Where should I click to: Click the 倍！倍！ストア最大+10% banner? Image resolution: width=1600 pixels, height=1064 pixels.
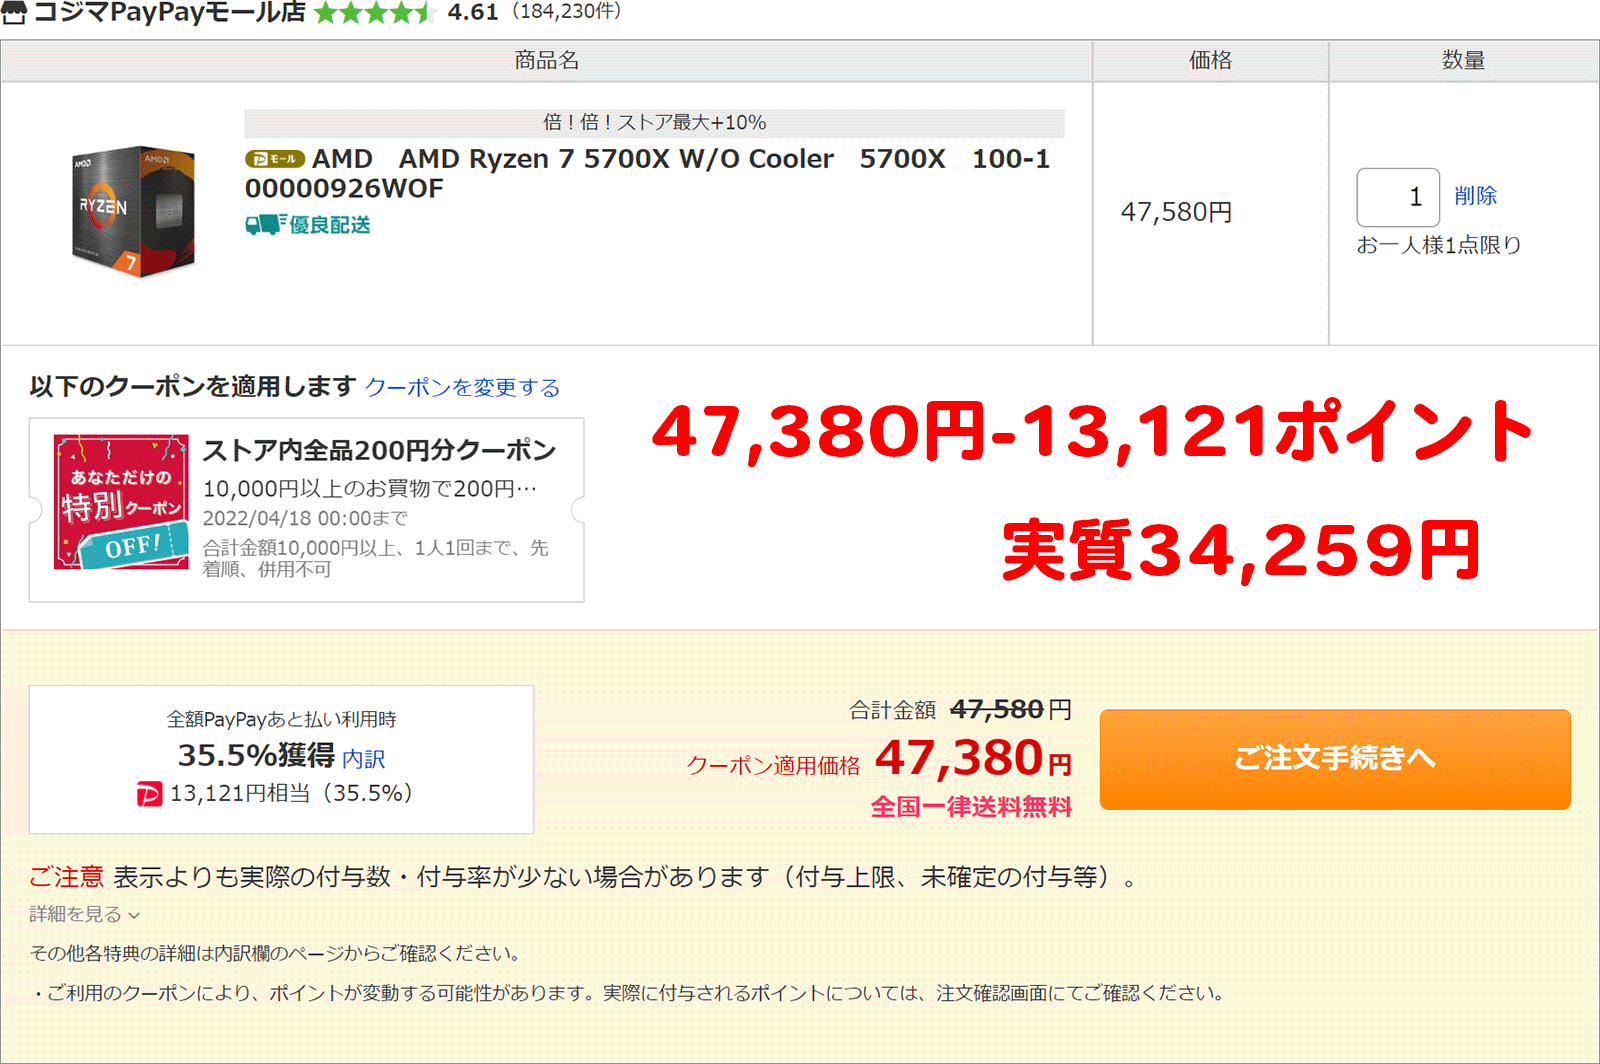pos(655,123)
